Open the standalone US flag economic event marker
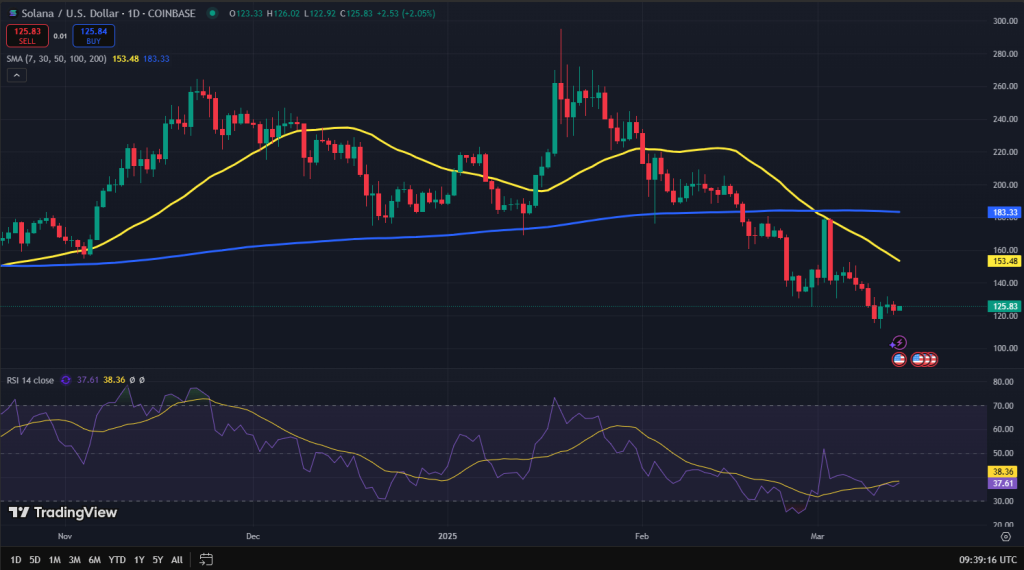This screenshot has width=1024, height=570. (x=899, y=359)
